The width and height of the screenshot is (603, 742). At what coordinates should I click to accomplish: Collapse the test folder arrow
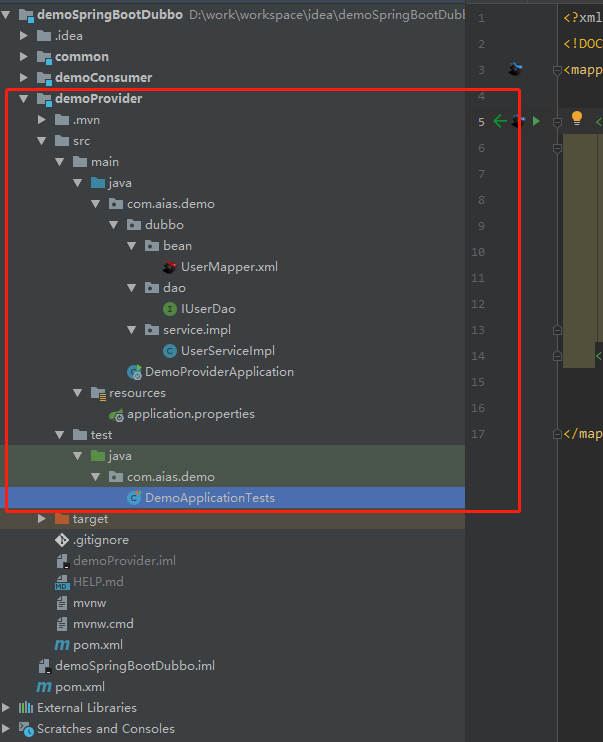point(60,435)
